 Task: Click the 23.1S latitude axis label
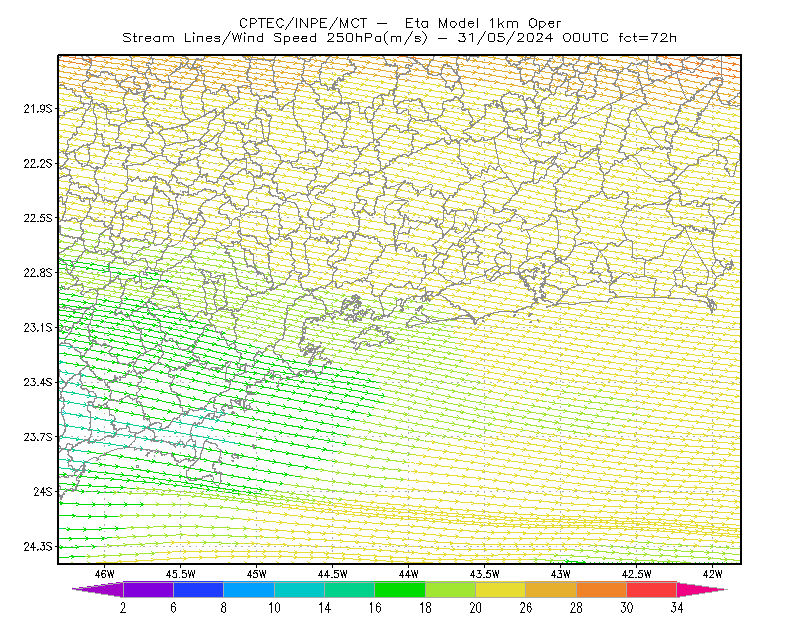(38, 327)
